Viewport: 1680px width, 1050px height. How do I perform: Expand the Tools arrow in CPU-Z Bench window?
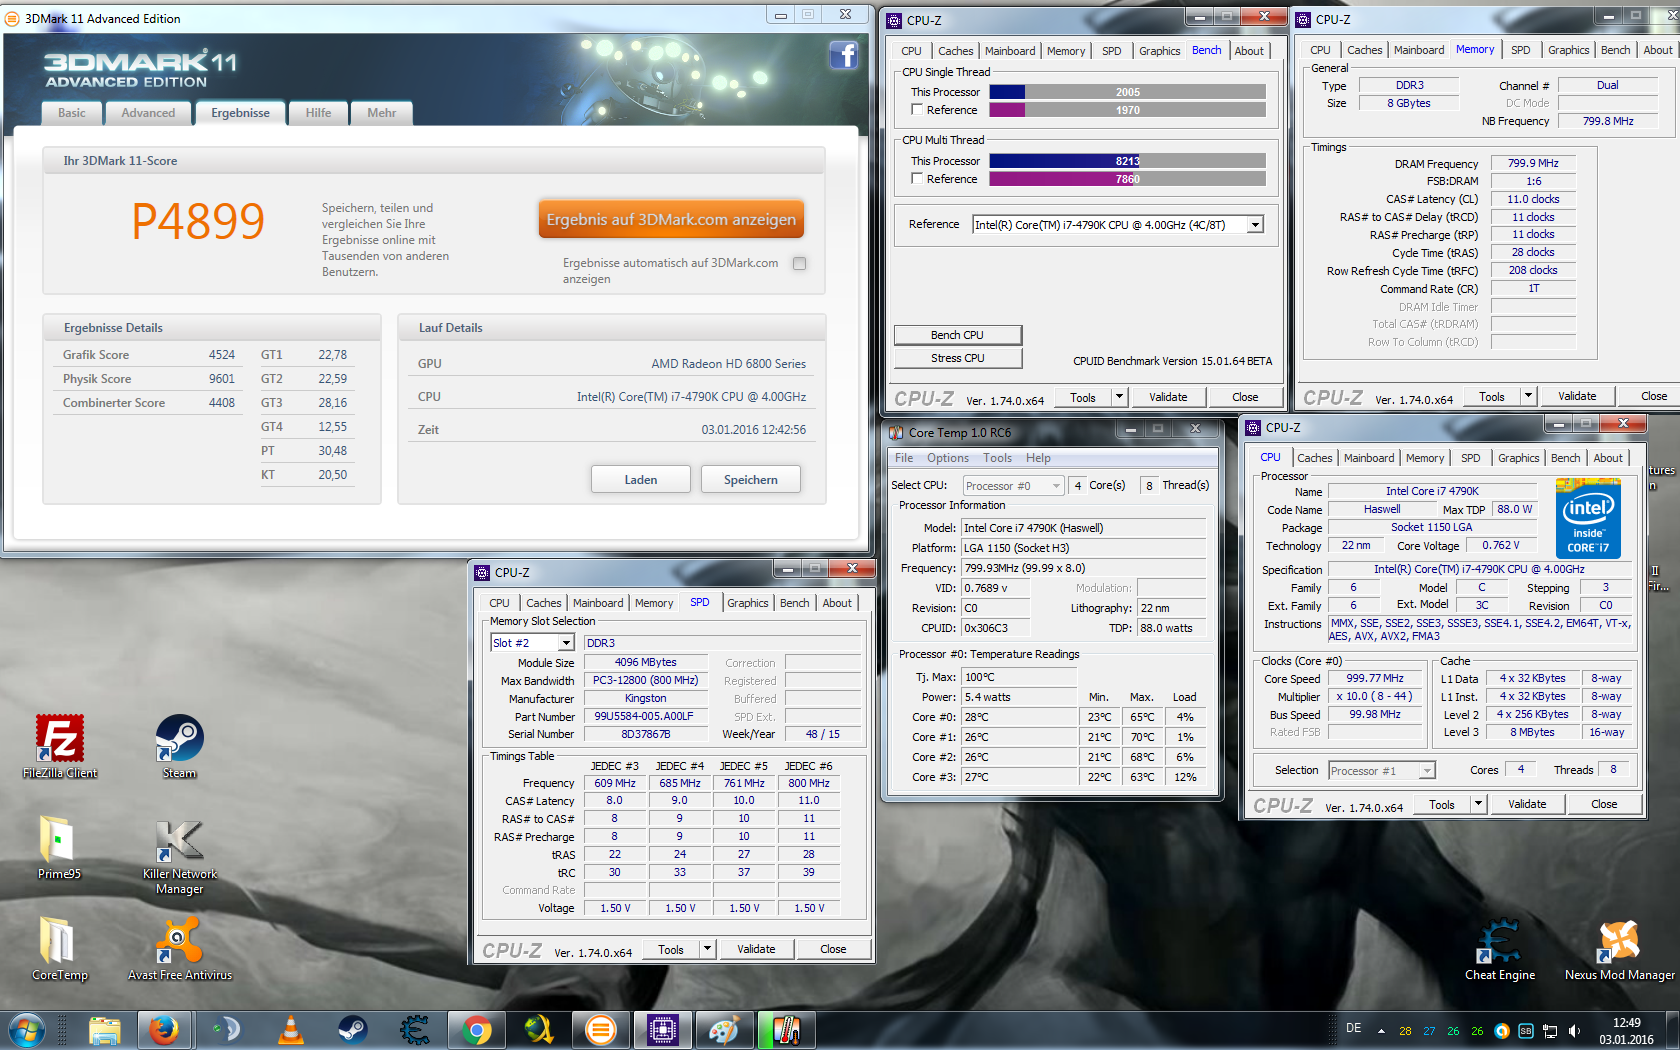(1120, 397)
